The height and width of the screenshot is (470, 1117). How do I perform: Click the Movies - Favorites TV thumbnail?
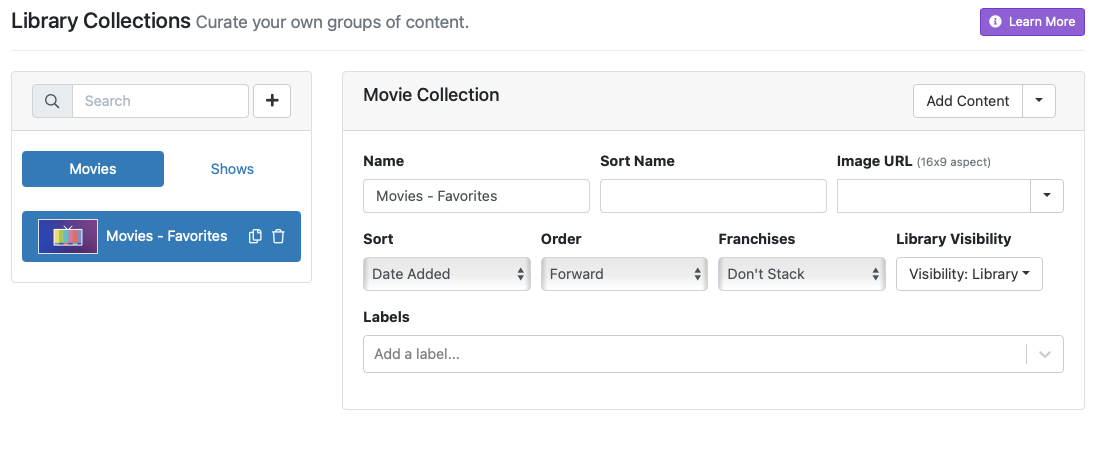68,236
